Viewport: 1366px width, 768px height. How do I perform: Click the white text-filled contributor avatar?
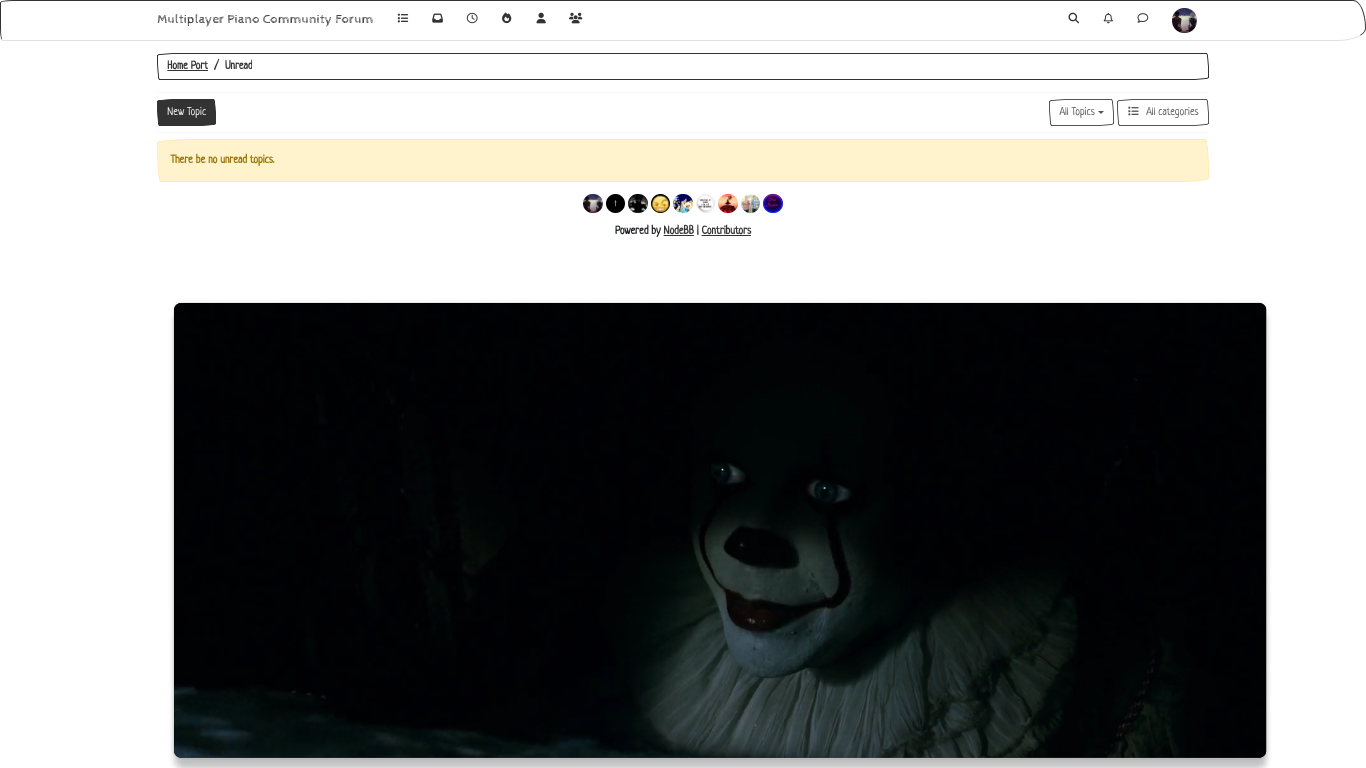[705, 204]
